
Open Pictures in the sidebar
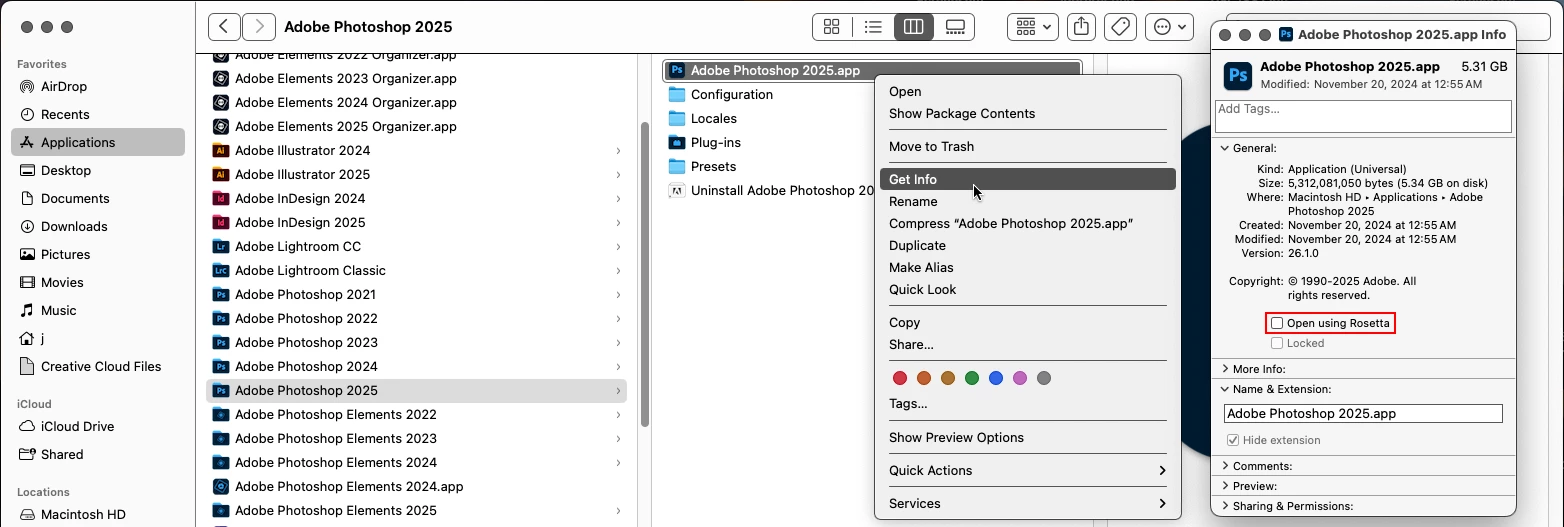98,254
